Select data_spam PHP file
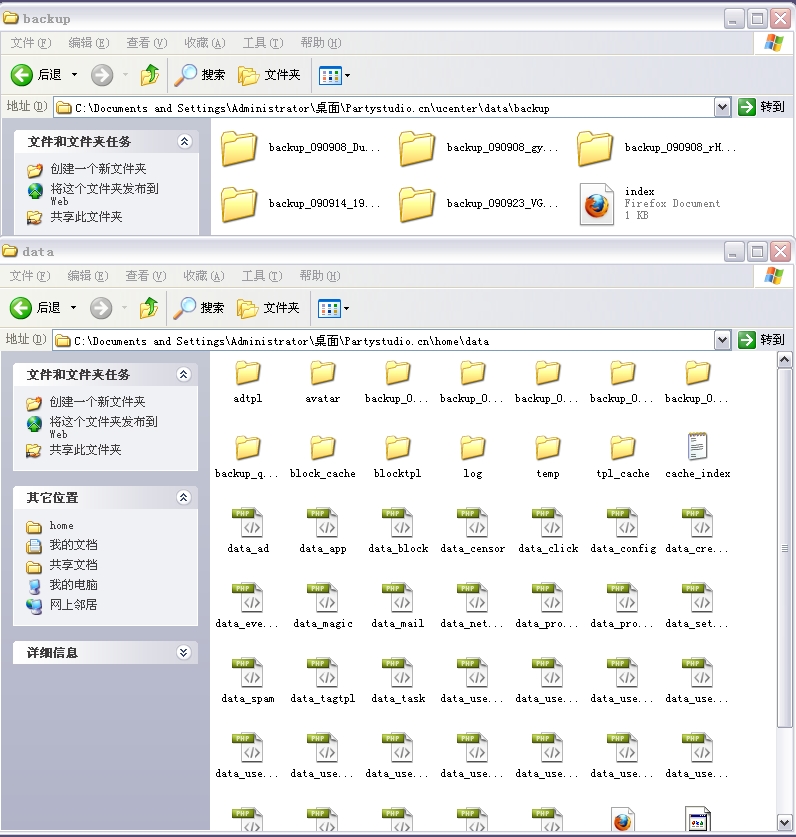Screen dimensions: 796x837 point(248,681)
